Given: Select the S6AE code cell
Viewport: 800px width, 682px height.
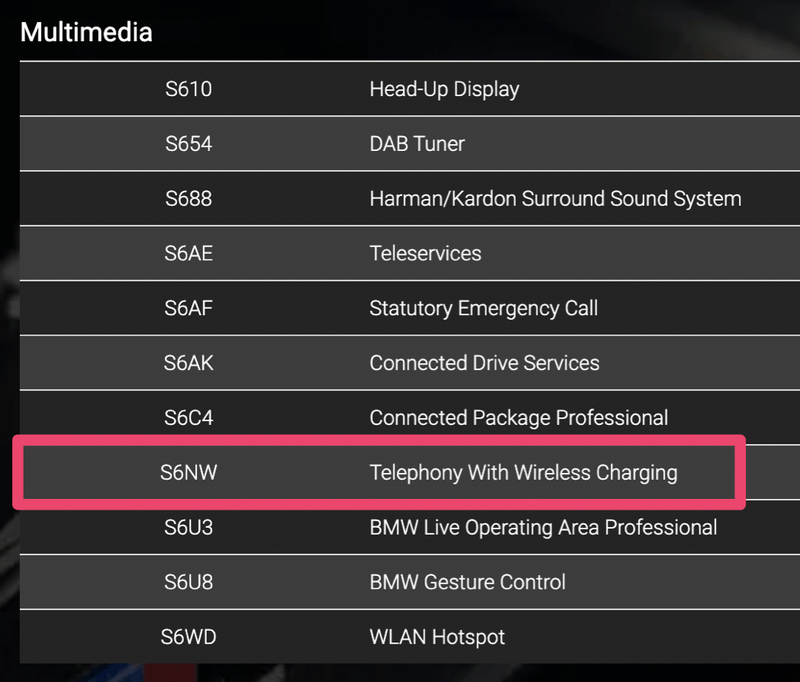Looking at the screenshot, I should [x=188, y=254].
